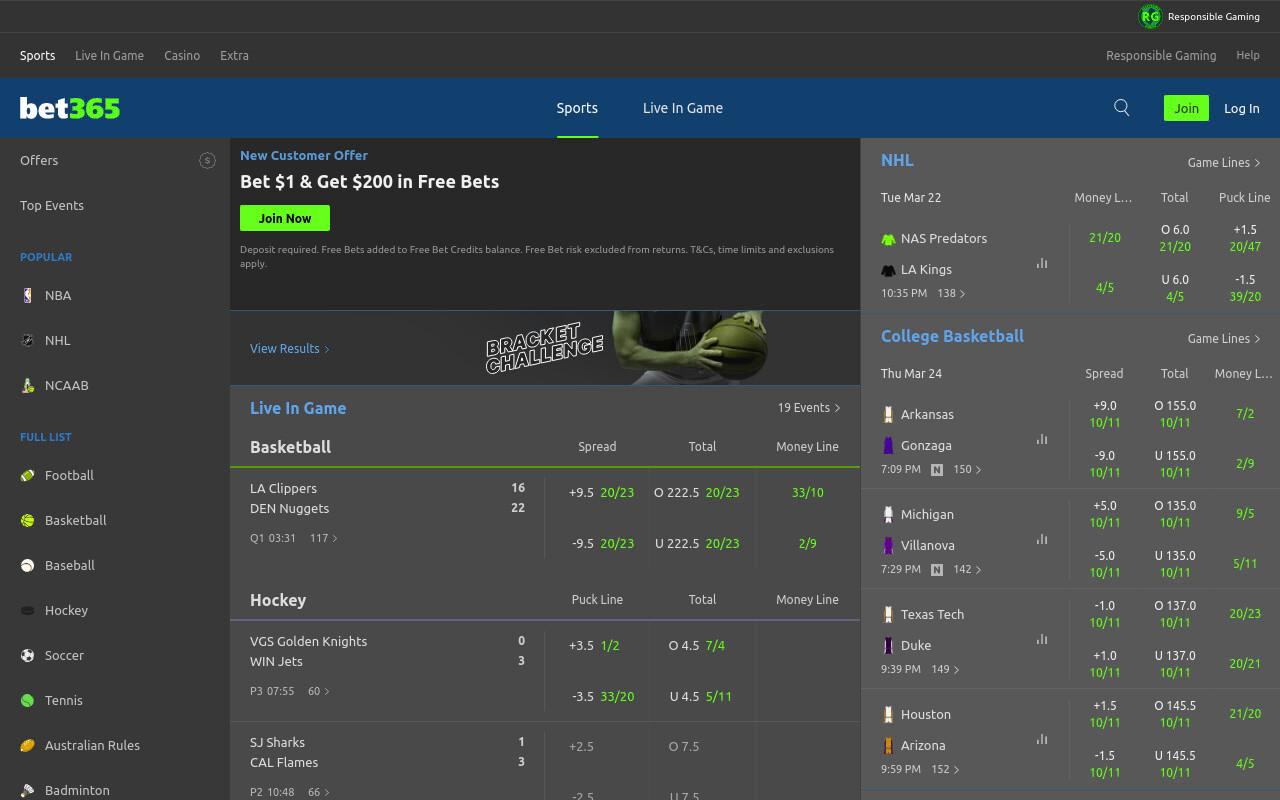
Task: Click Log In
Action: [x=1242, y=108]
